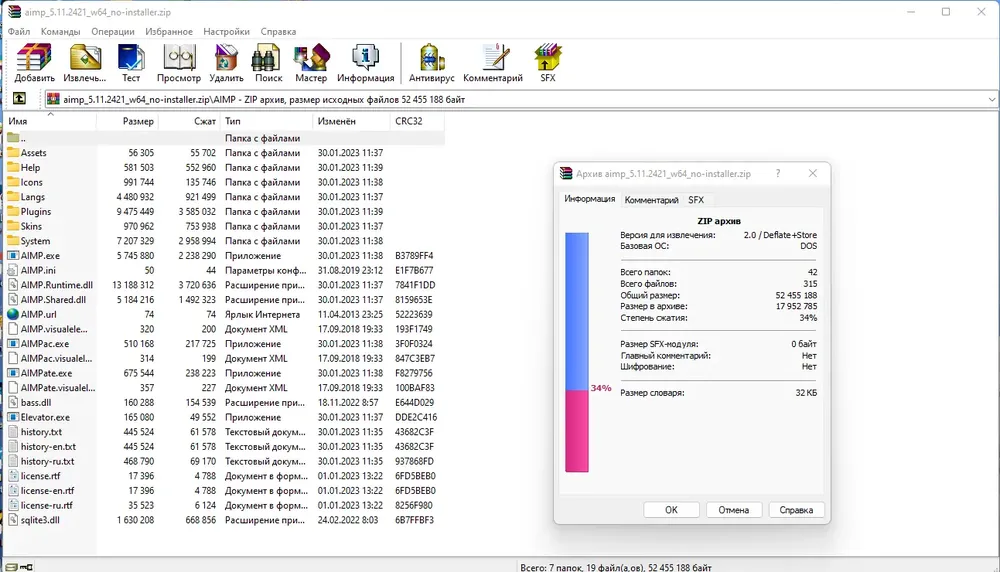
Task: Click the Удалить (Delete) toolbar icon
Action: click(227, 62)
